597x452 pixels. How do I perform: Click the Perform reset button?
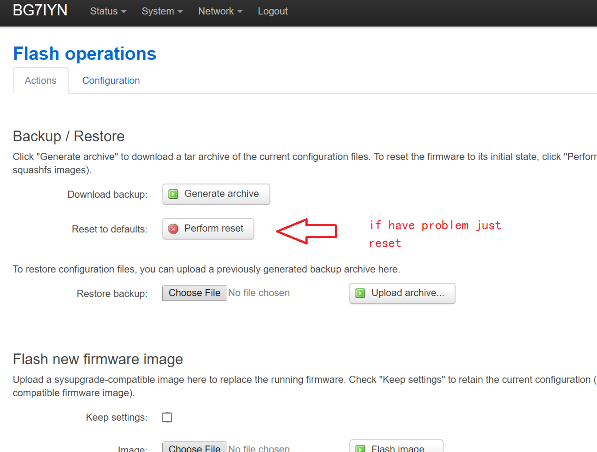coord(208,229)
